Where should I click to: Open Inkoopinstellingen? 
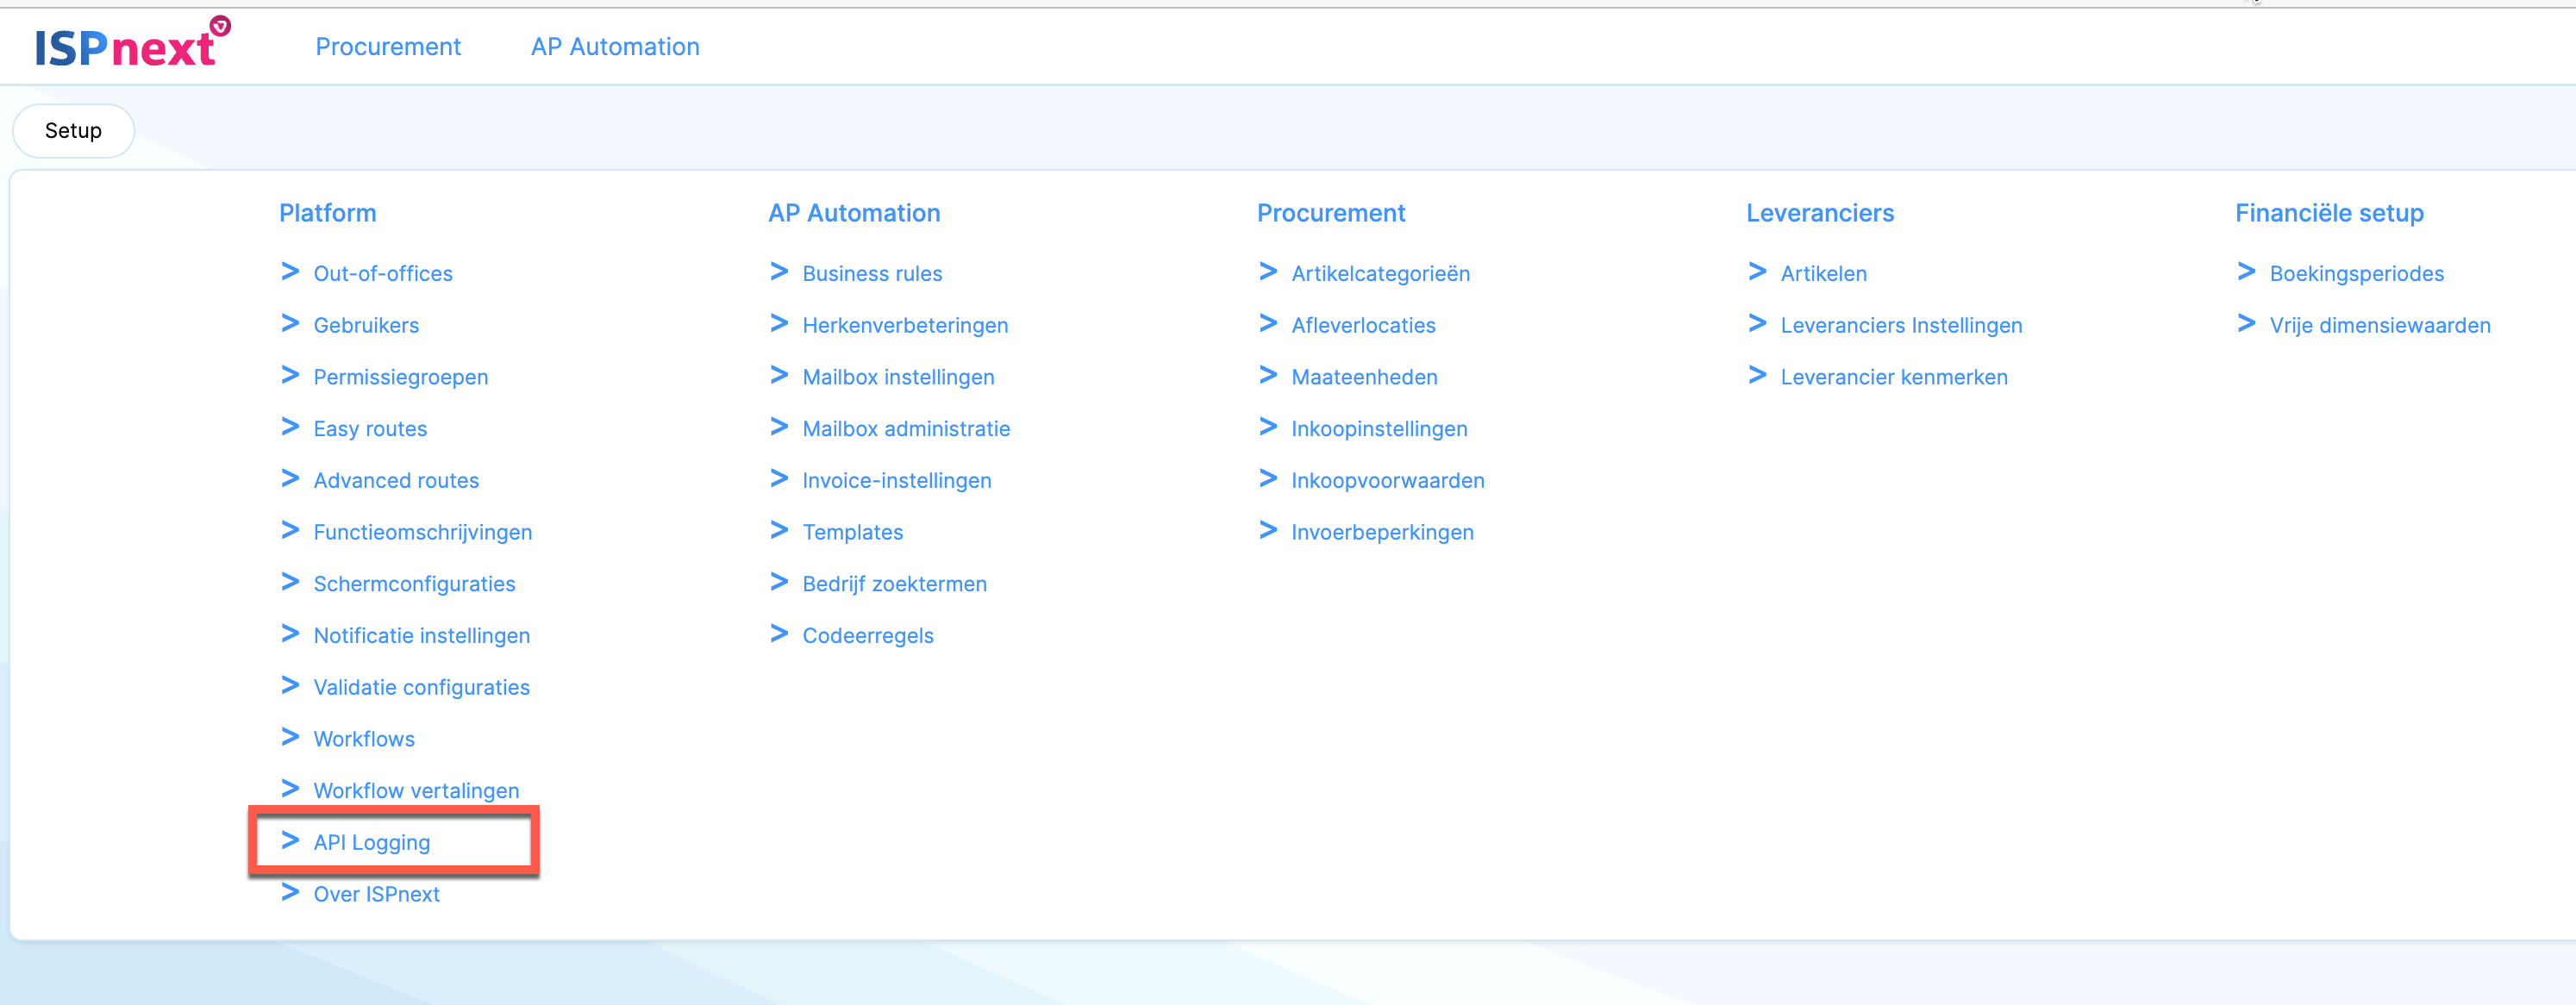pyautogui.click(x=1379, y=429)
